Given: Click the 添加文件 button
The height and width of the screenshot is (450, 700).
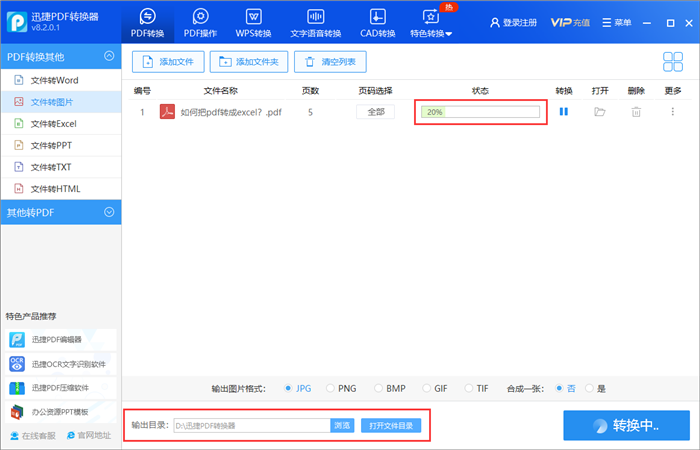Looking at the screenshot, I should pyautogui.click(x=168, y=62).
